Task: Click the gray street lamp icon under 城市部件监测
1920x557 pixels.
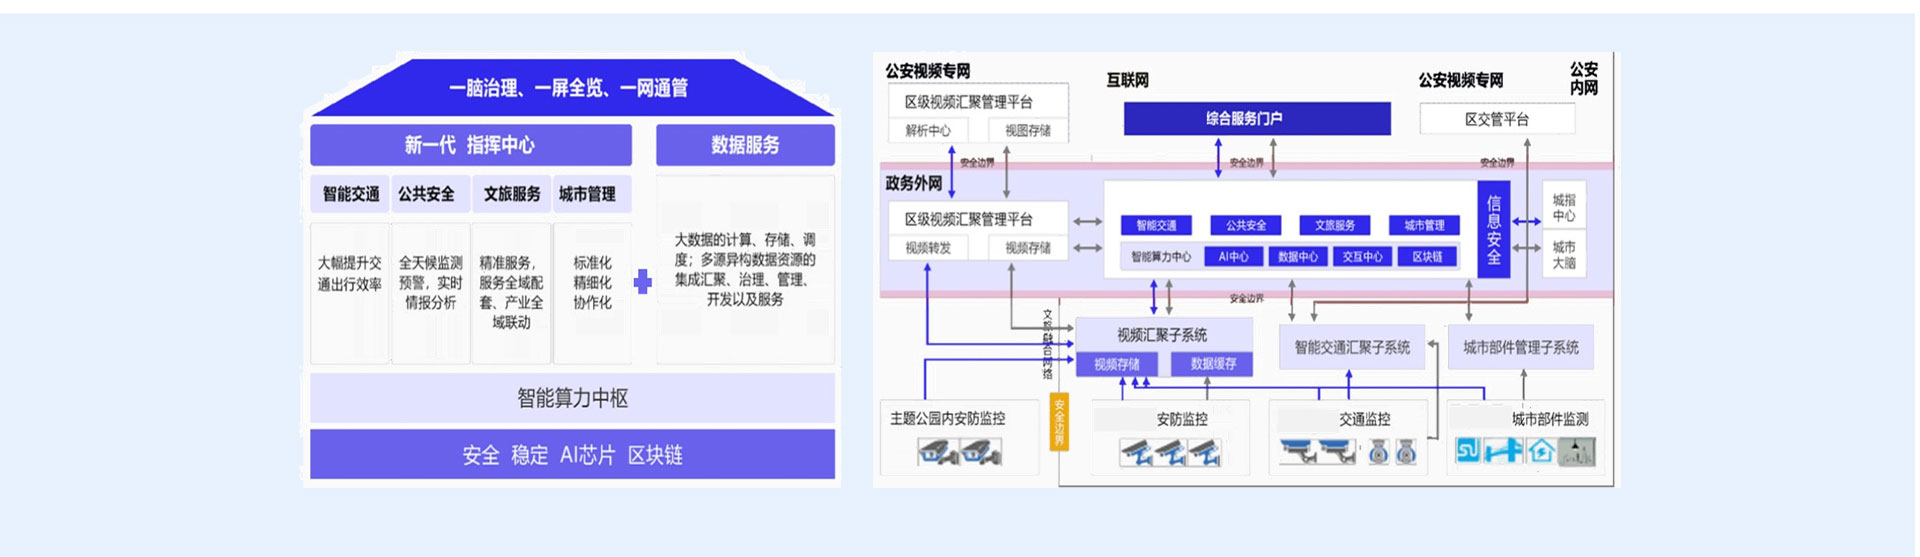Action: click(1578, 451)
